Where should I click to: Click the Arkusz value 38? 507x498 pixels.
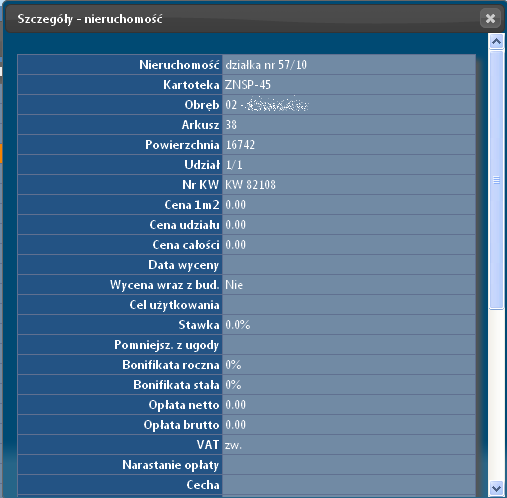point(231,125)
